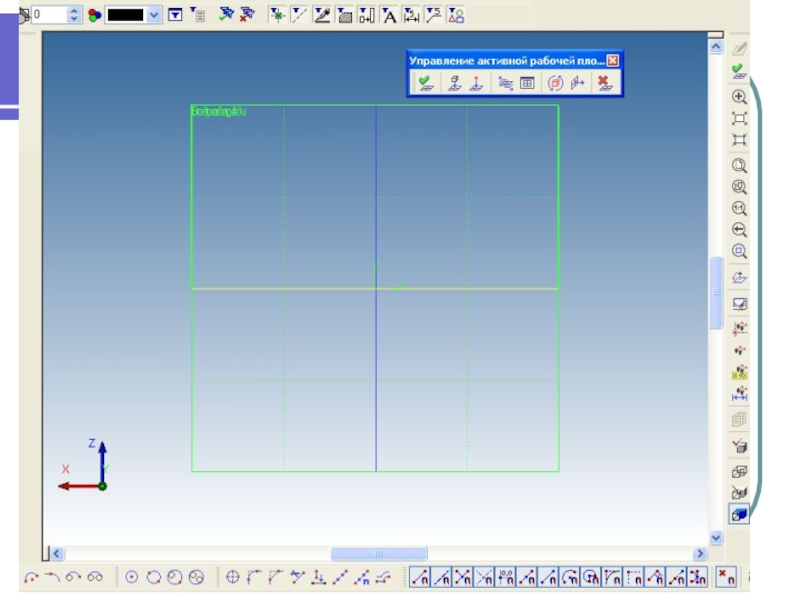Viewport: 800px width, 600px height.
Task: Toggle the crosshair snap in bottom toolbar
Action: (233, 577)
